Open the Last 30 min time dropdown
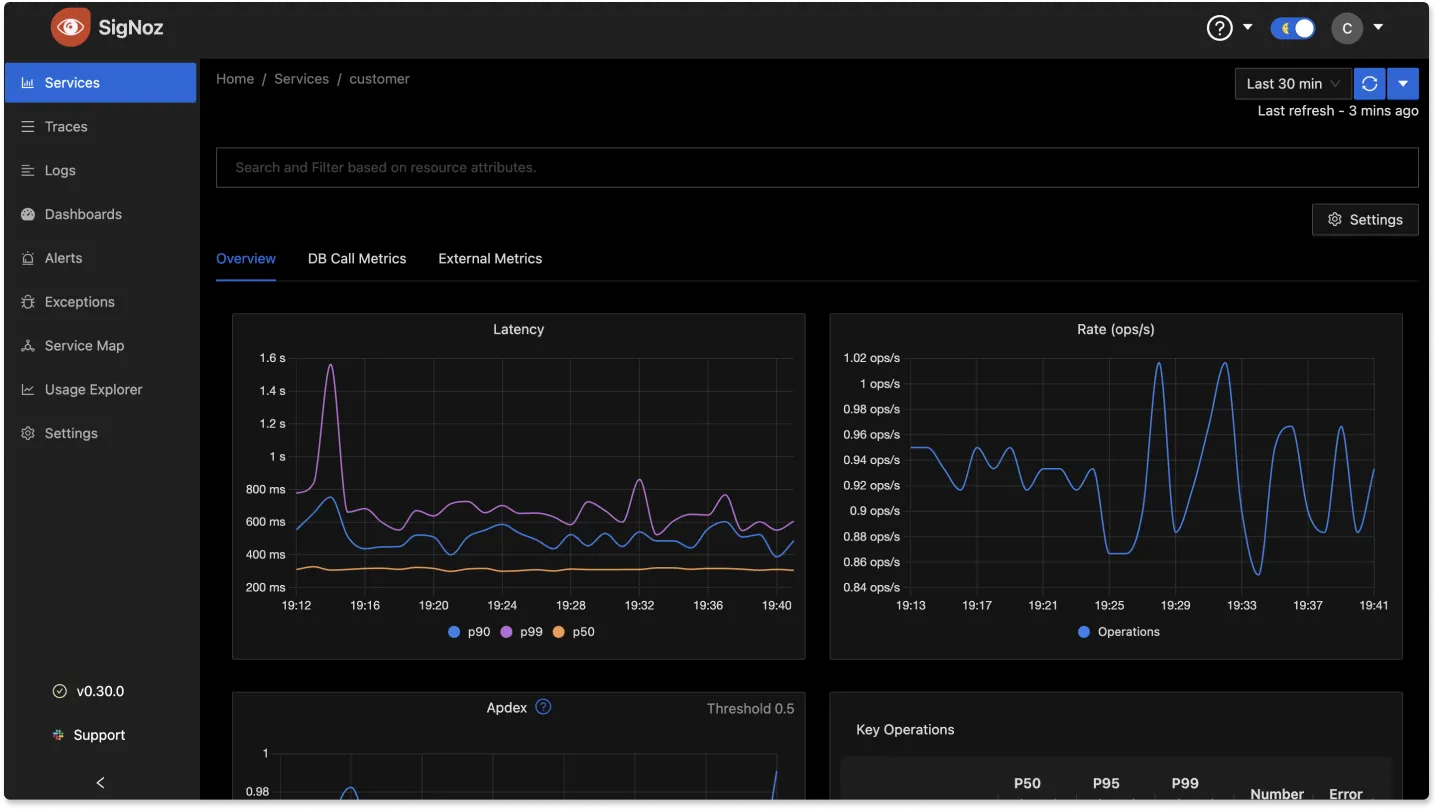Screen dimensions: 1437x810 (x=1293, y=84)
